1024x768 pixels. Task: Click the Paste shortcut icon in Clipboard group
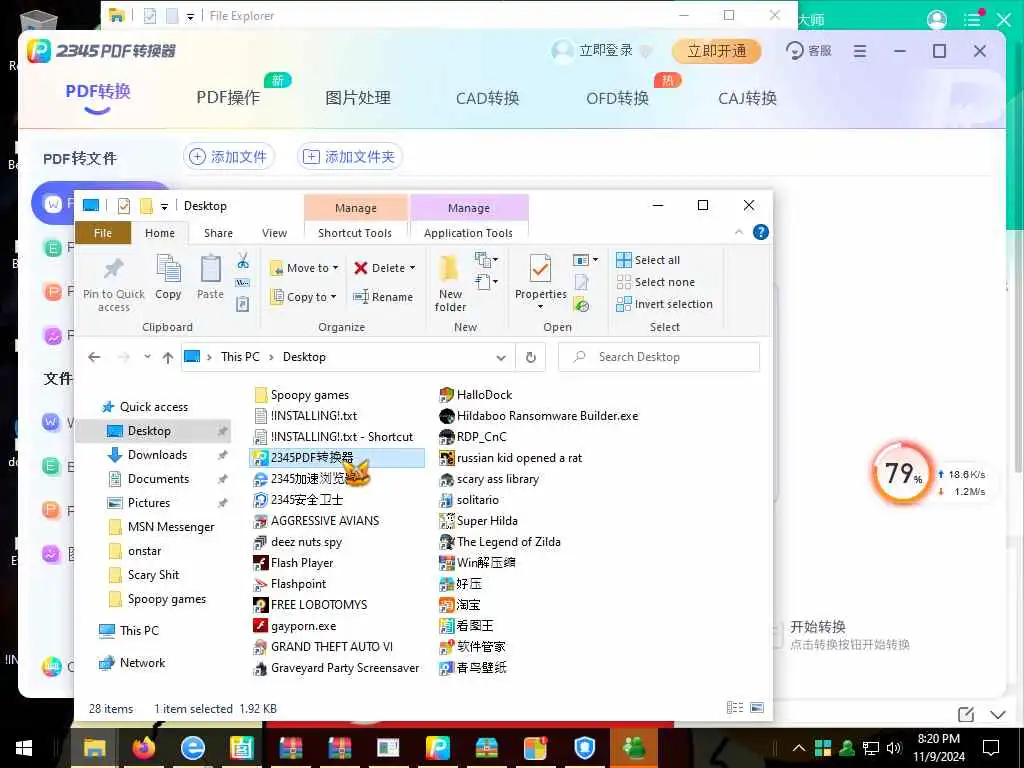pos(243,304)
